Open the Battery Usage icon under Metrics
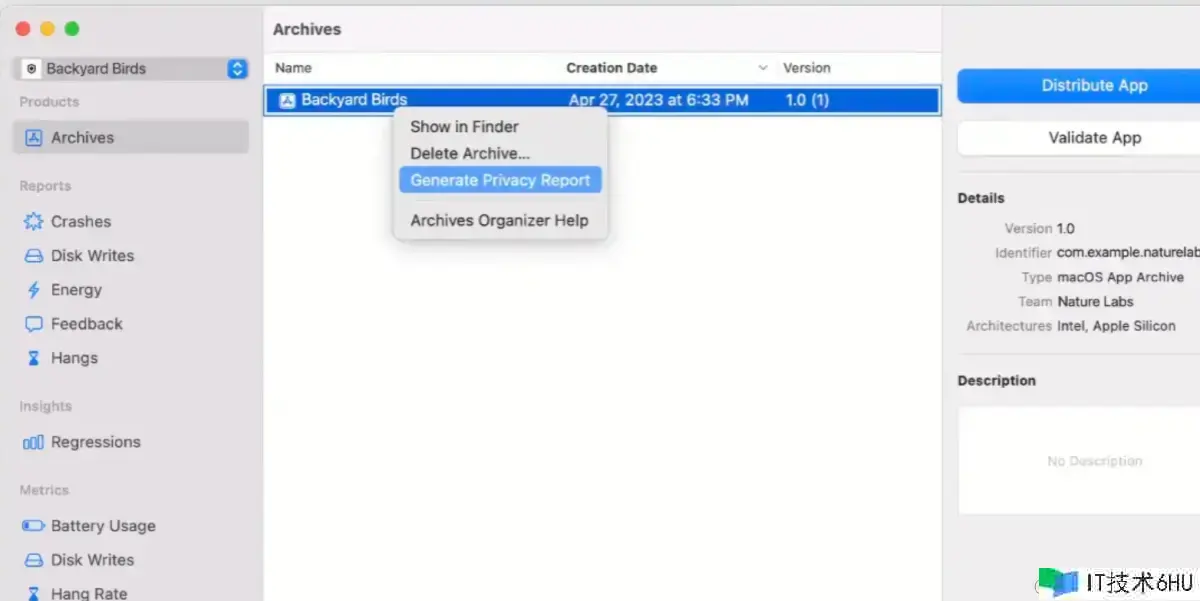Image resolution: width=1200 pixels, height=601 pixels. [x=34, y=526]
